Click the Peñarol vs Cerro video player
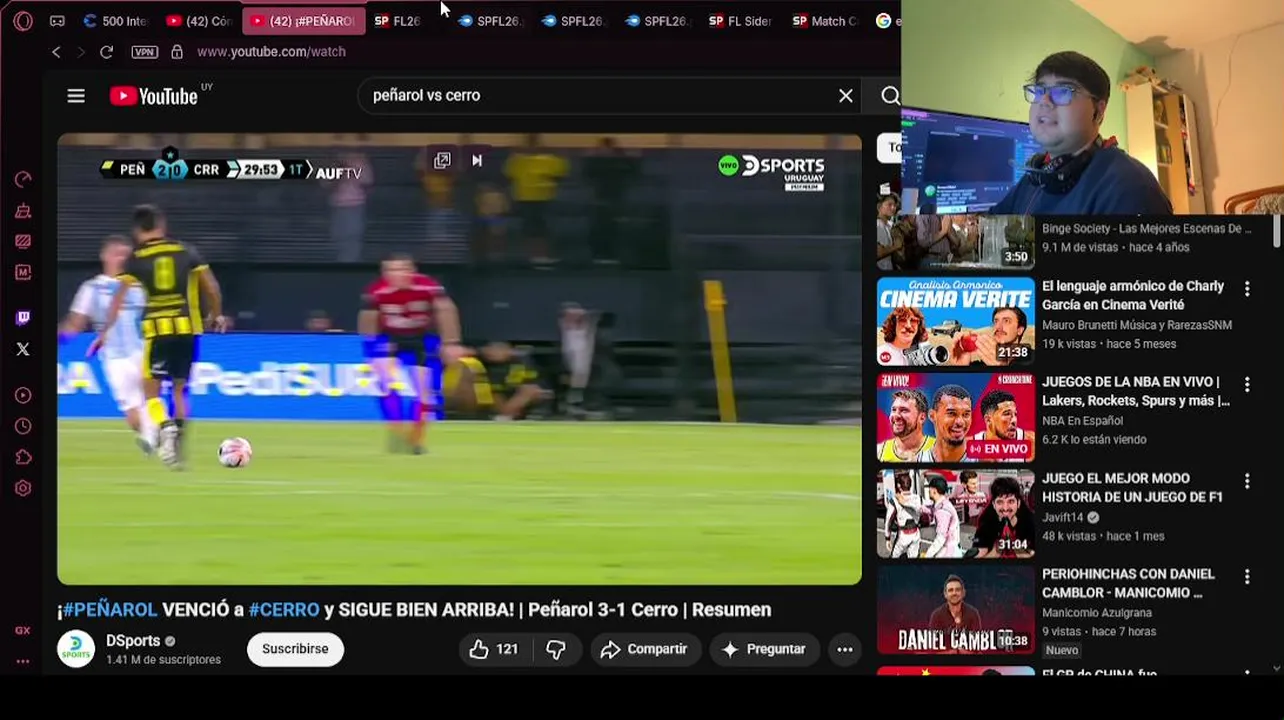1284x720 pixels. [459, 359]
